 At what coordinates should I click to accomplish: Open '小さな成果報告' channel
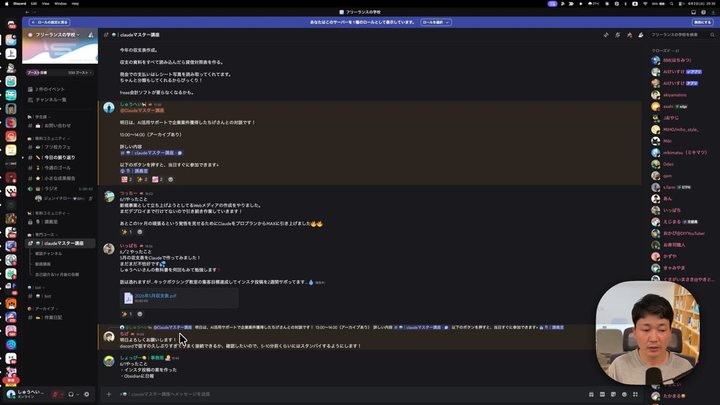tap(60, 178)
